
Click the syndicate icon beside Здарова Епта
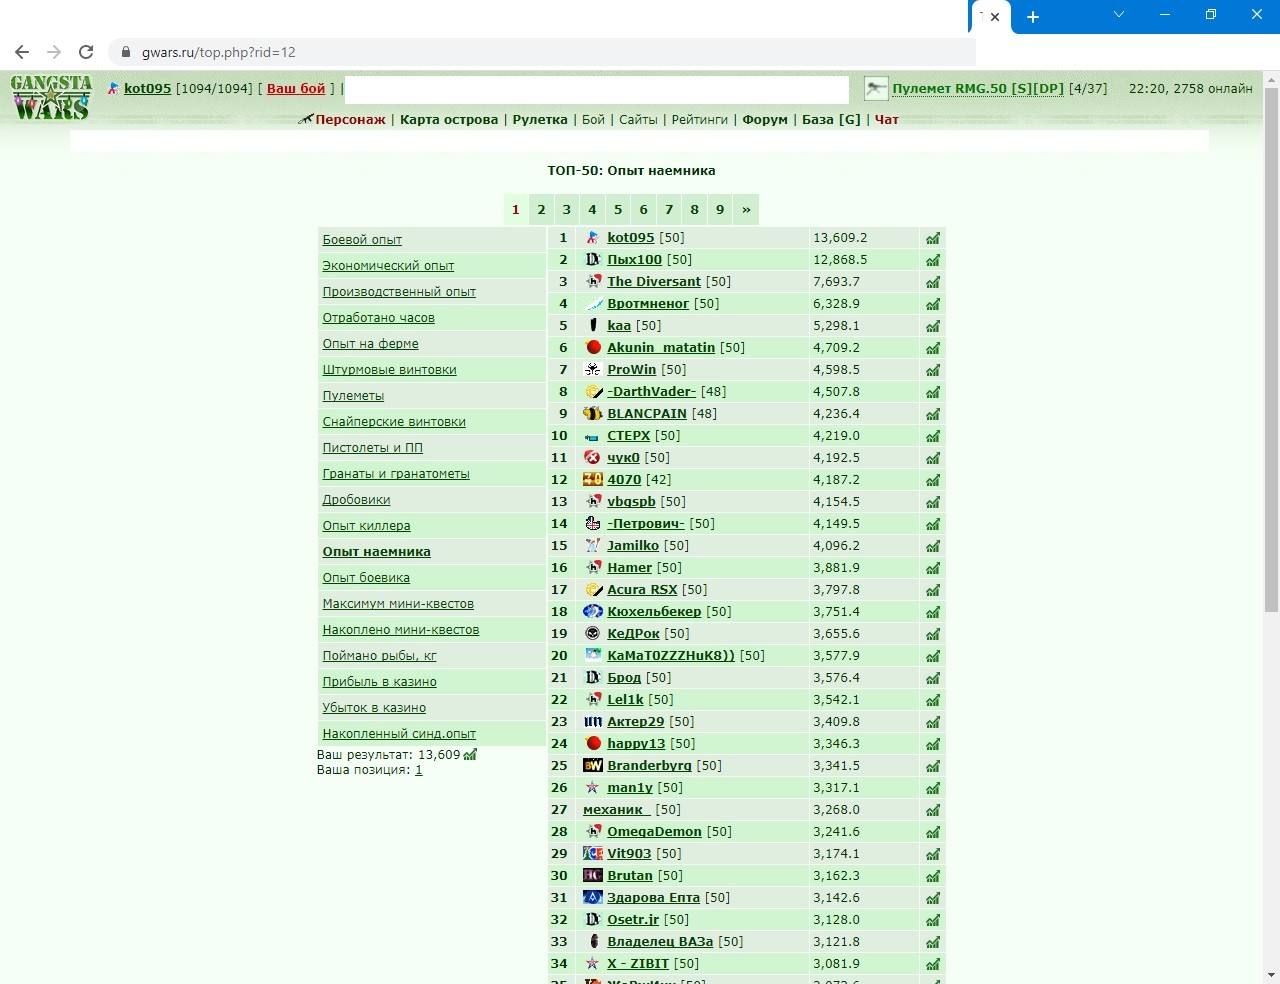pos(593,898)
